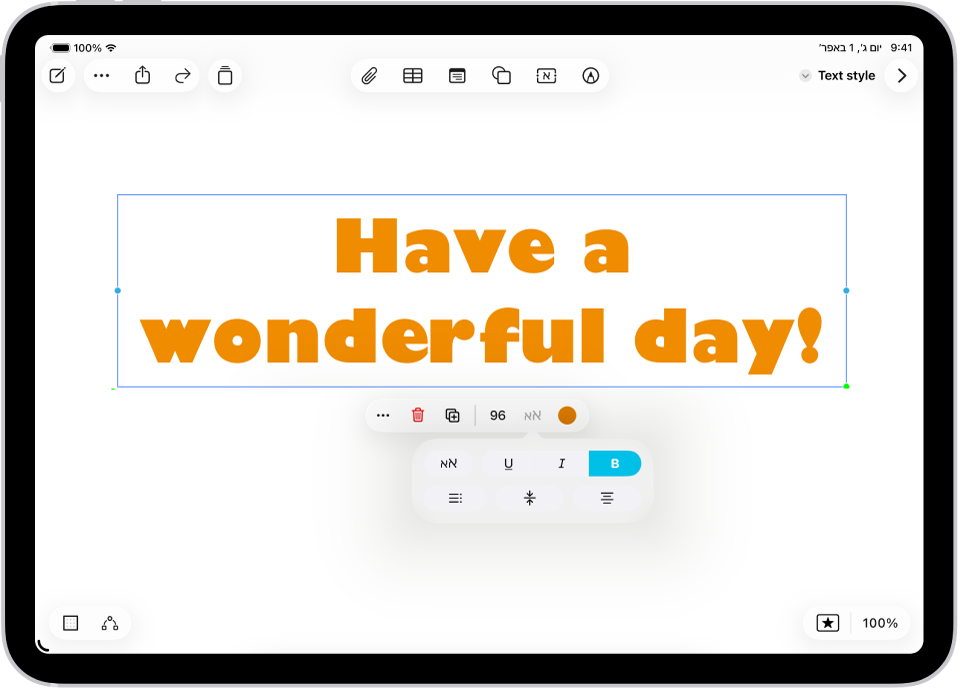Expand the Text style dropdown
This screenshot has width=960, height=689.
(838, 76)
